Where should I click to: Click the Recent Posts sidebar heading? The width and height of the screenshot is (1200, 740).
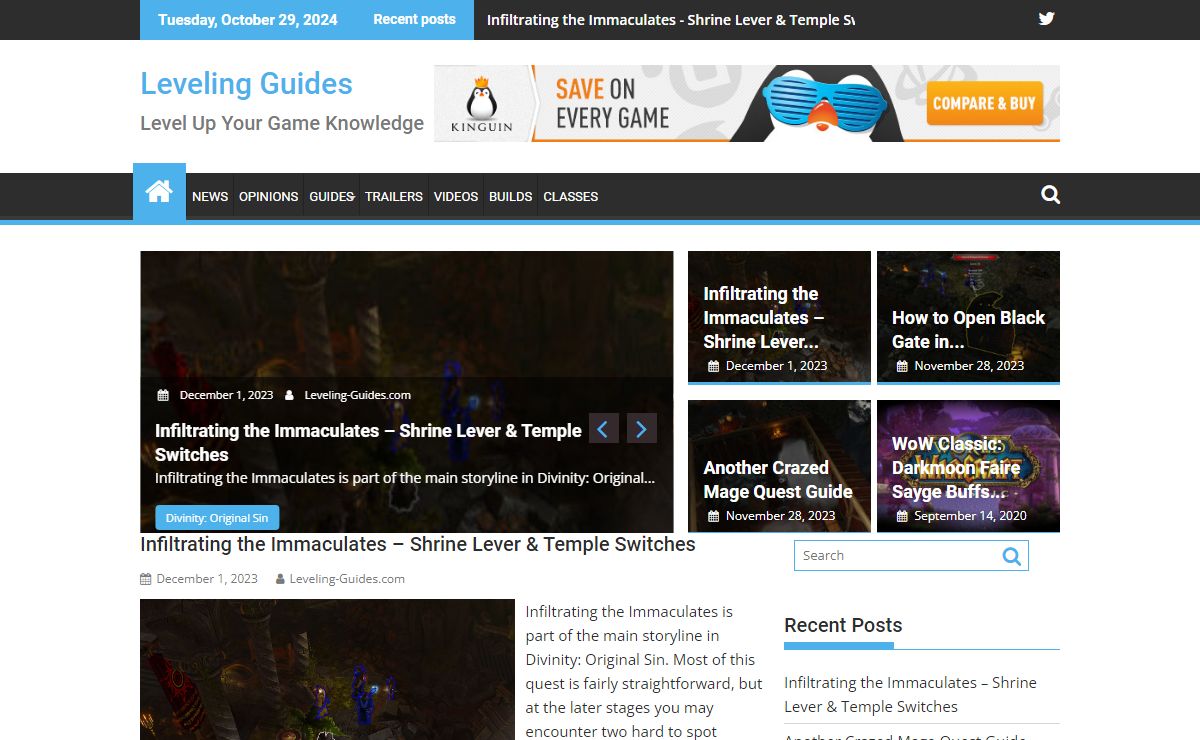843,625
